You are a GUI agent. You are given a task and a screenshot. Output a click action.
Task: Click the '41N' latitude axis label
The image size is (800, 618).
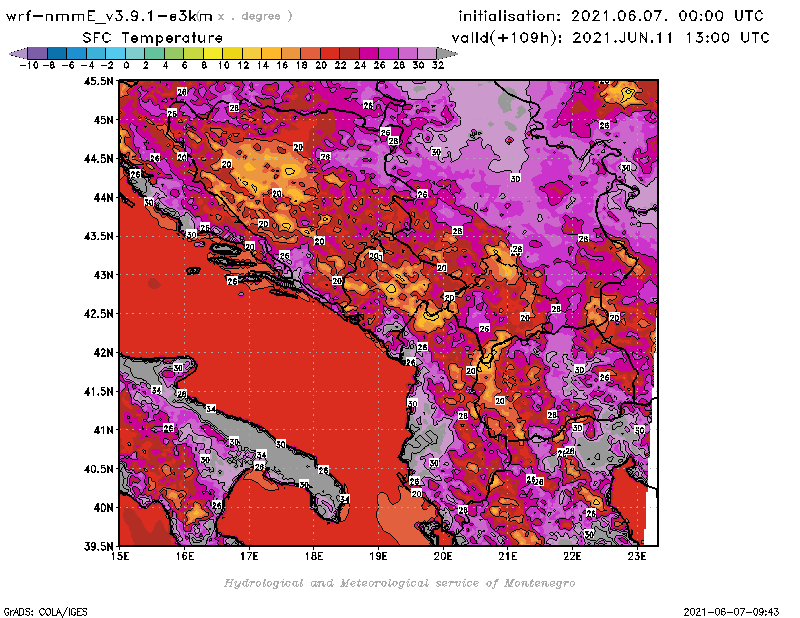coord(103,430)
